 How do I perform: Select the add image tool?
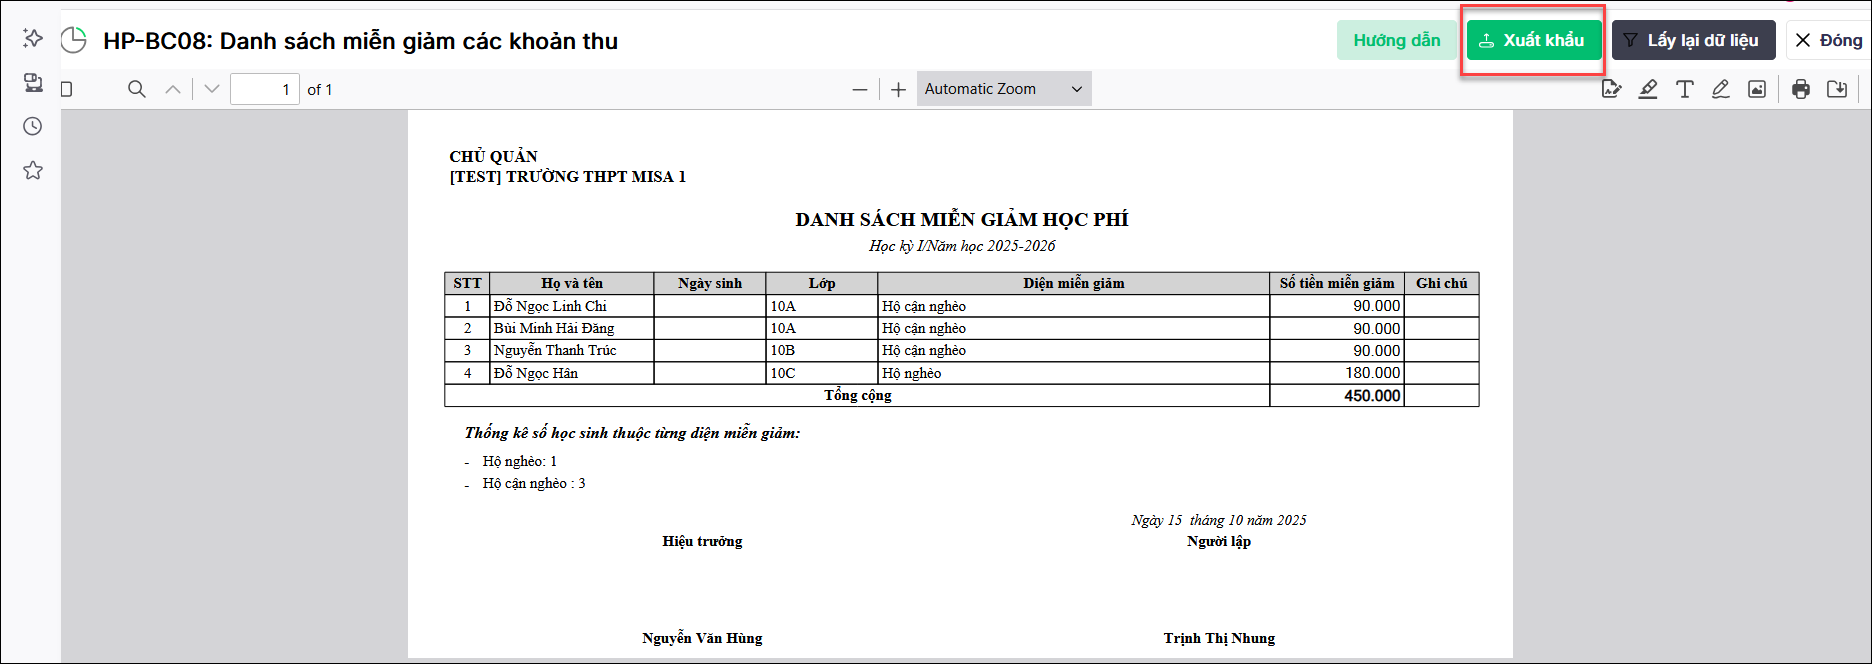[1757, 89]
